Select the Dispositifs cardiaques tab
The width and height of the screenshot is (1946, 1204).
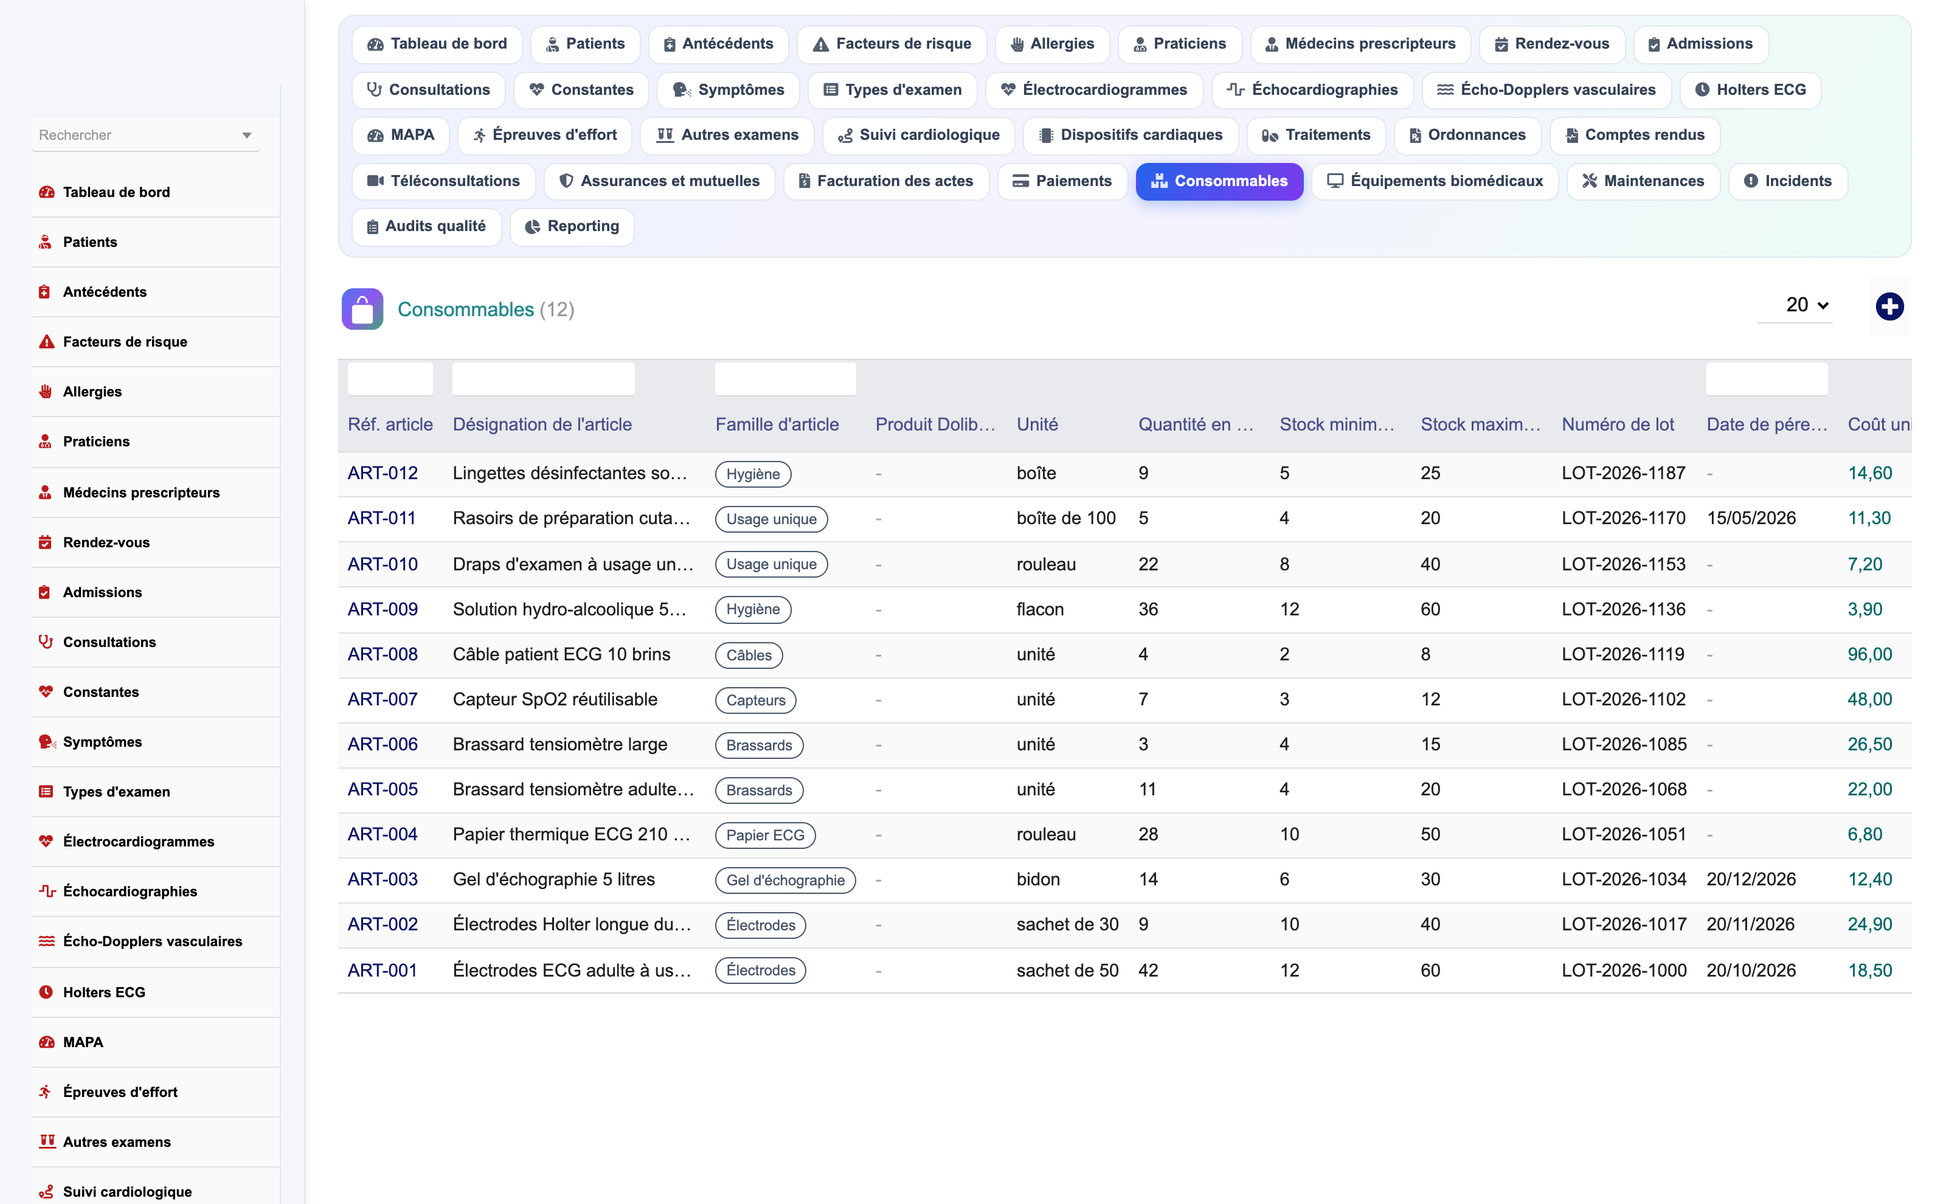tap(1130, 135)
